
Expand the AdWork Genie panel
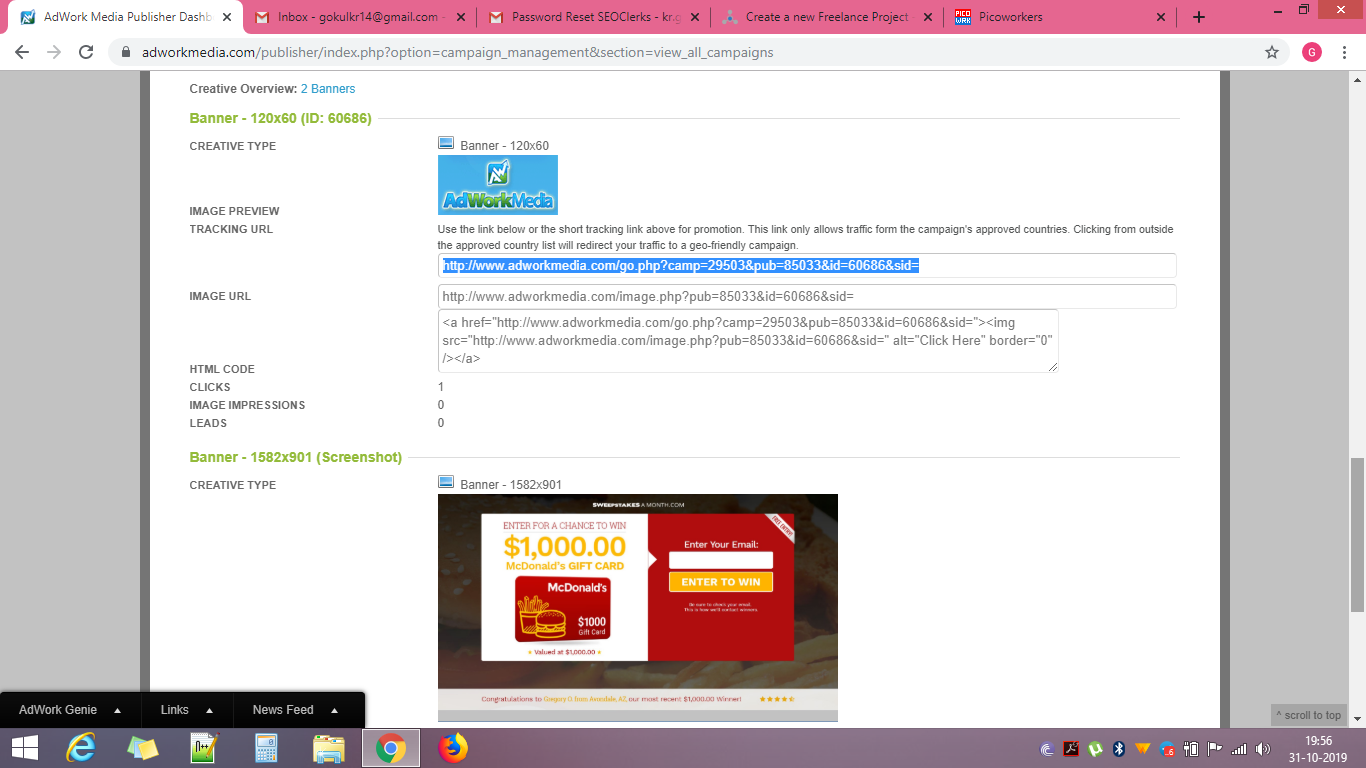pyautogui.click(x=70, y=710)
